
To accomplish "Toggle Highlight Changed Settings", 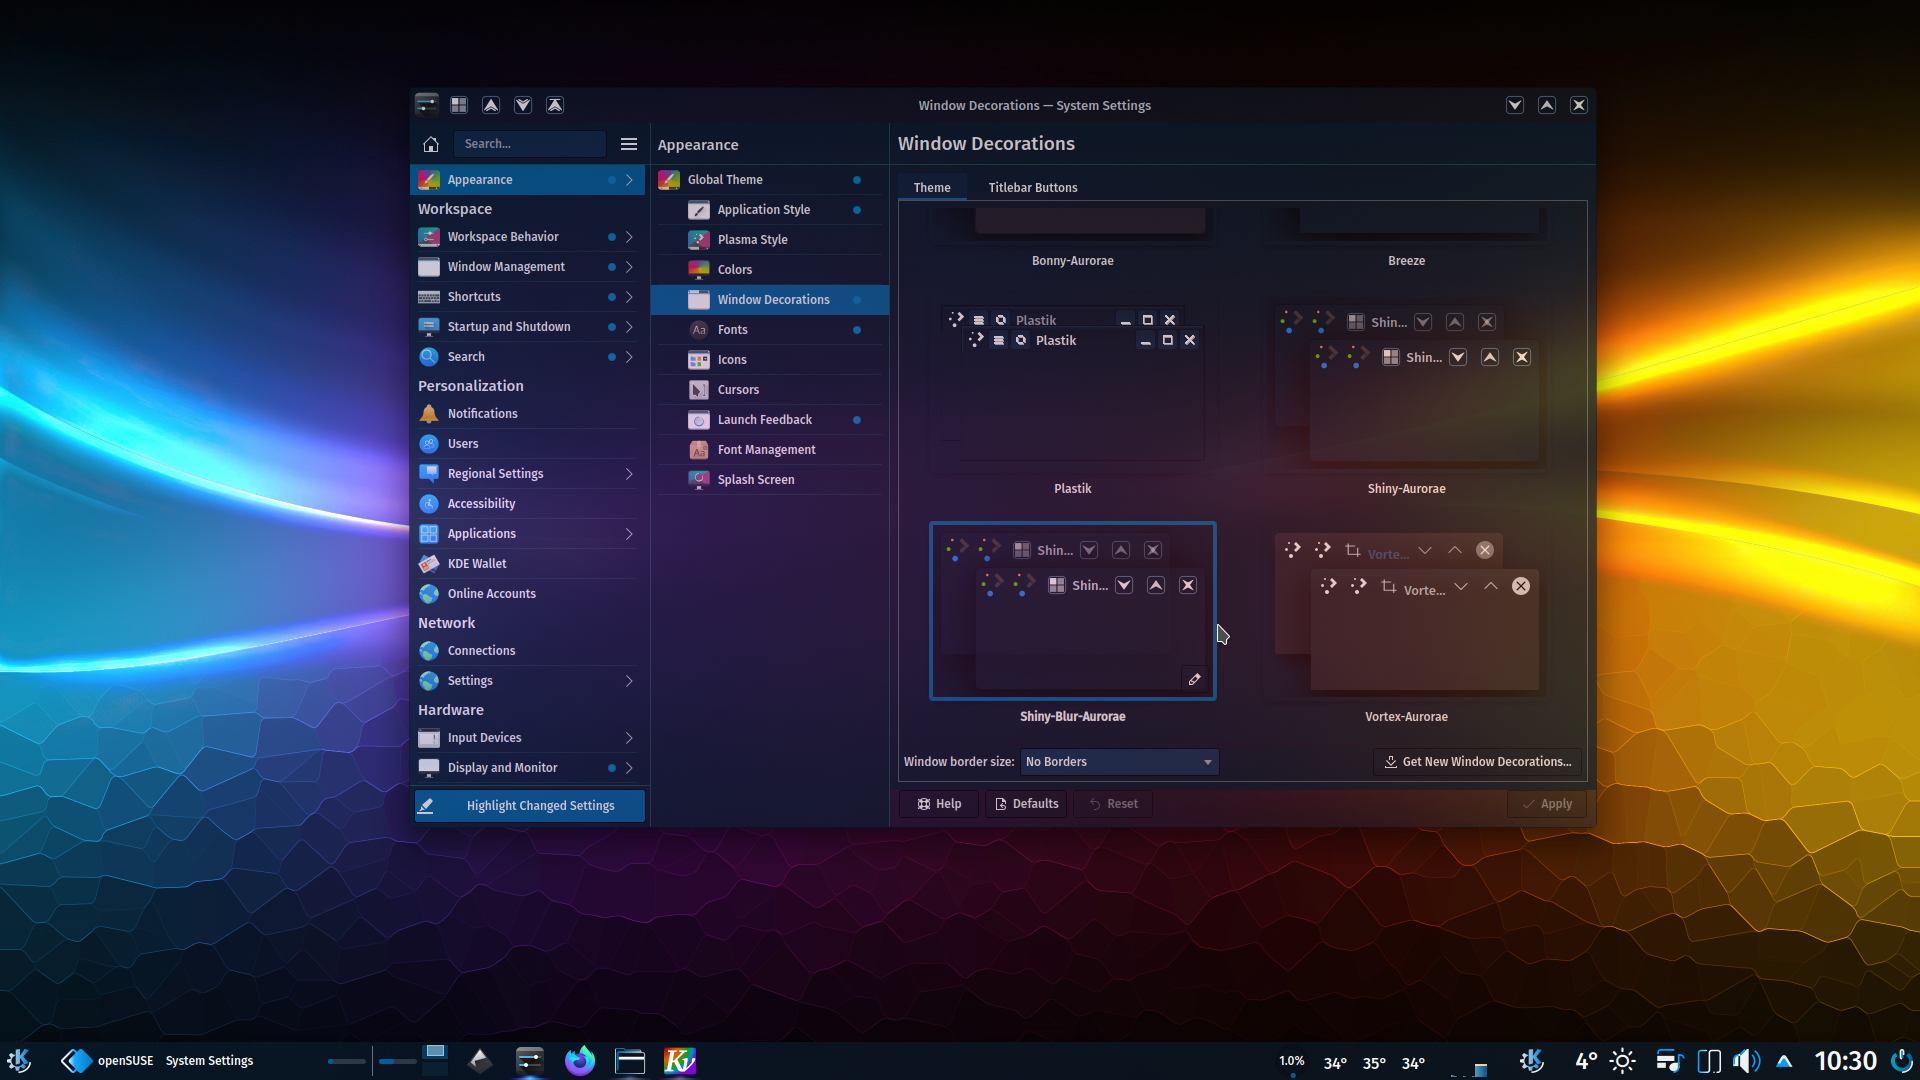I will pyautogui.click(x=530, y=806).
